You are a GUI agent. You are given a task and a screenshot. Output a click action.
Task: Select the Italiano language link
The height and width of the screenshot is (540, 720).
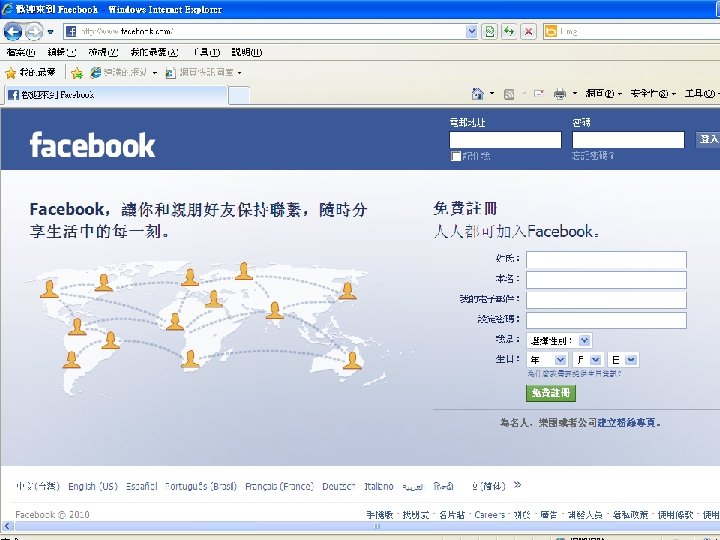pyautogui.click(x=379, y=486)
